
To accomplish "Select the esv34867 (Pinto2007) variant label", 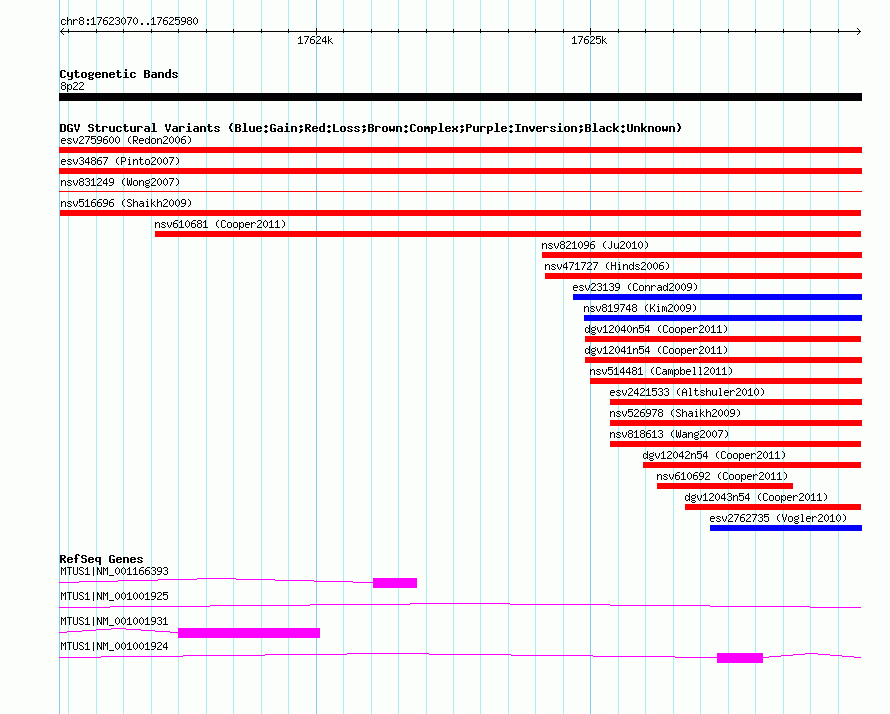I will click(120, 161).
